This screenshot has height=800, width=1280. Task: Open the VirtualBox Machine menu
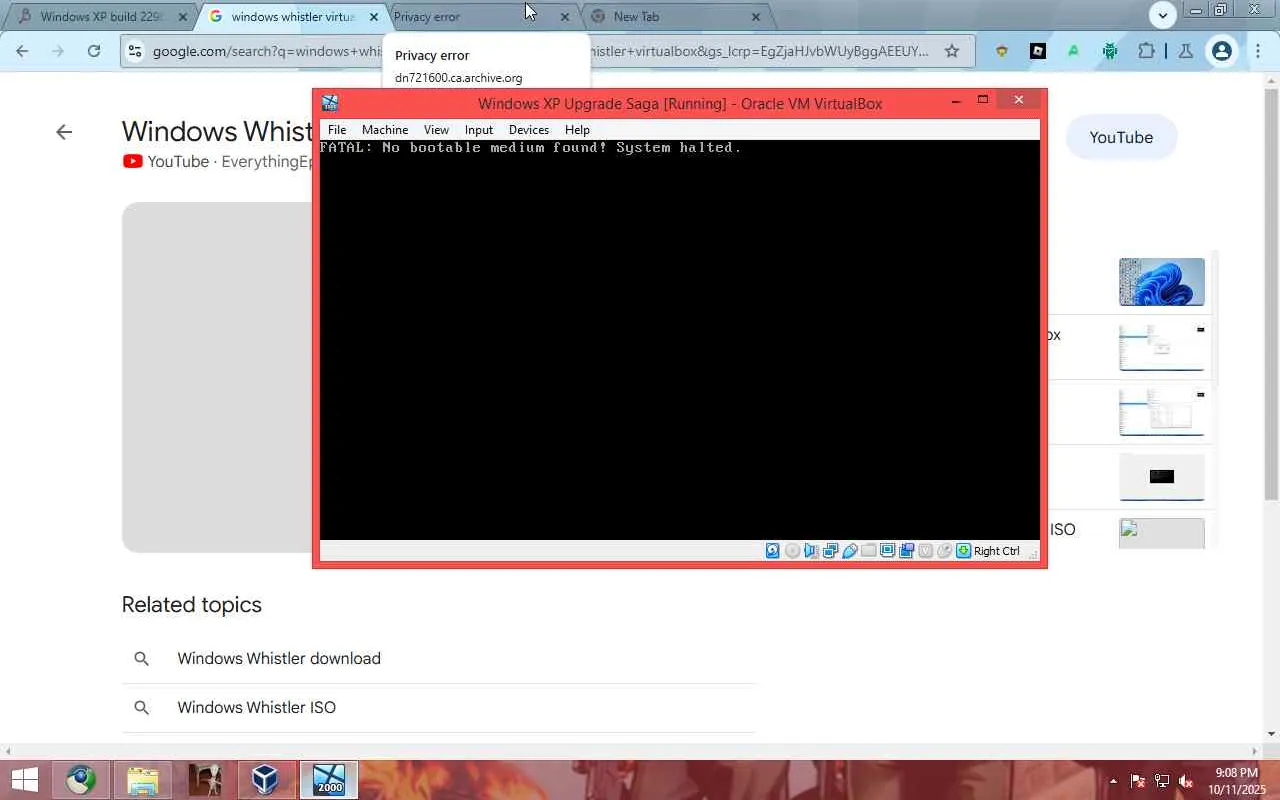385,130
